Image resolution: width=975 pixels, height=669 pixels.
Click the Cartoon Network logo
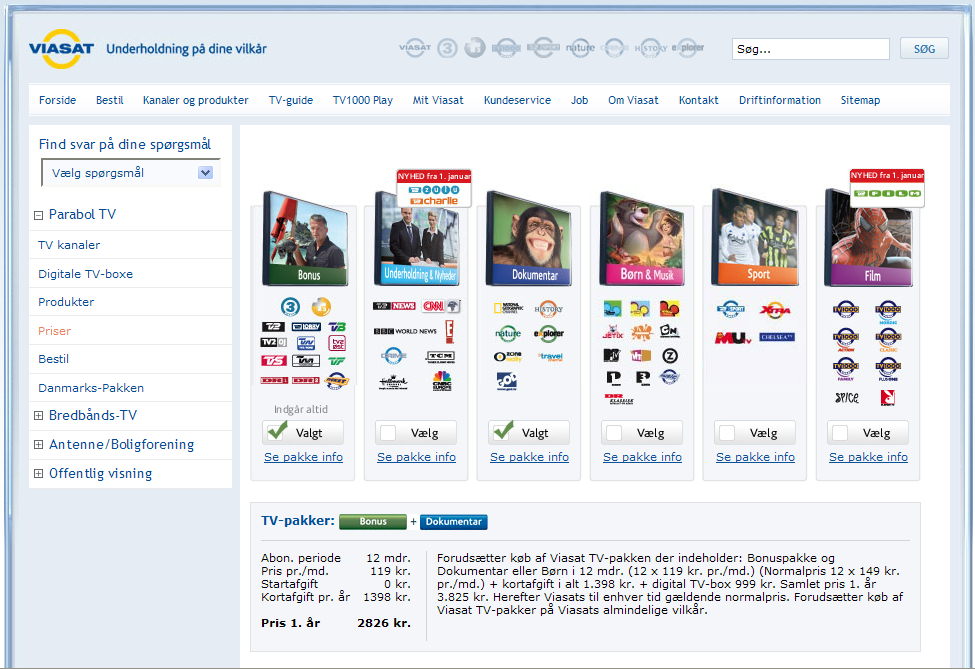tap(669, 331)
